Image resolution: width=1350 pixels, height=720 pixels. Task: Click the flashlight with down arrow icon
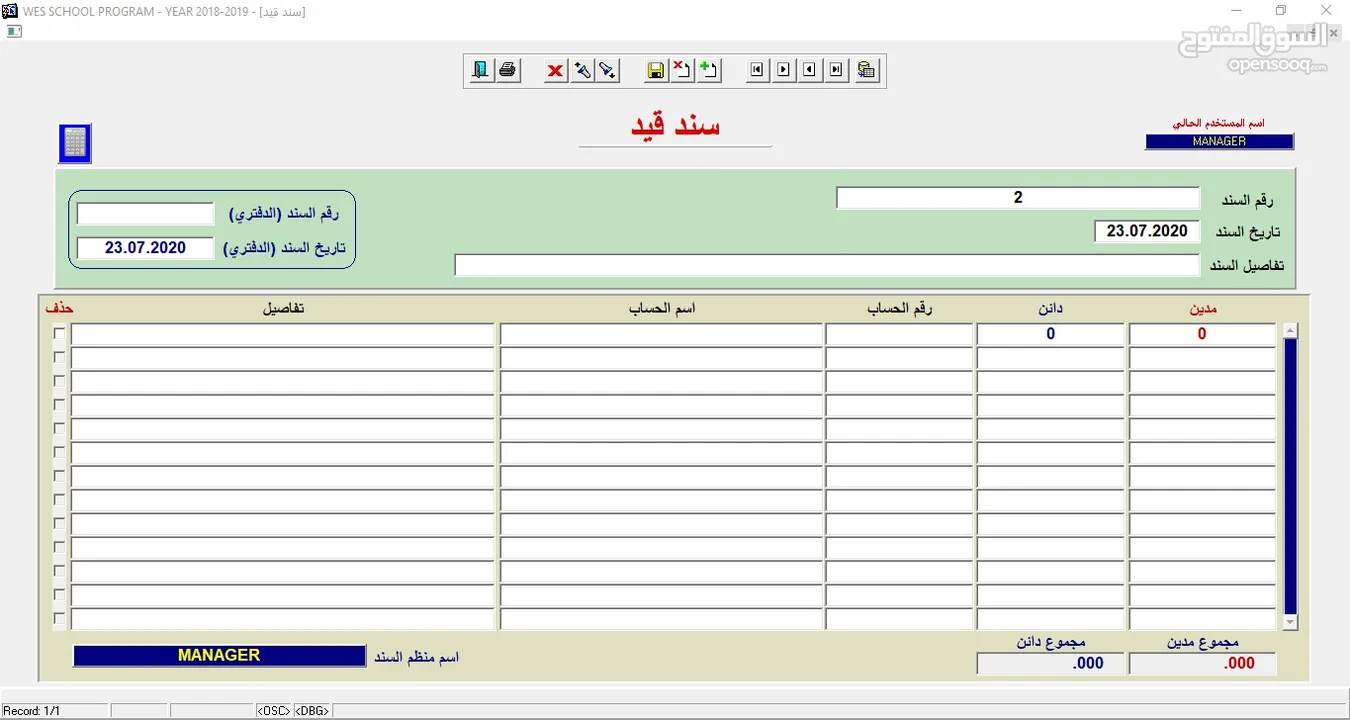(607, 70)
